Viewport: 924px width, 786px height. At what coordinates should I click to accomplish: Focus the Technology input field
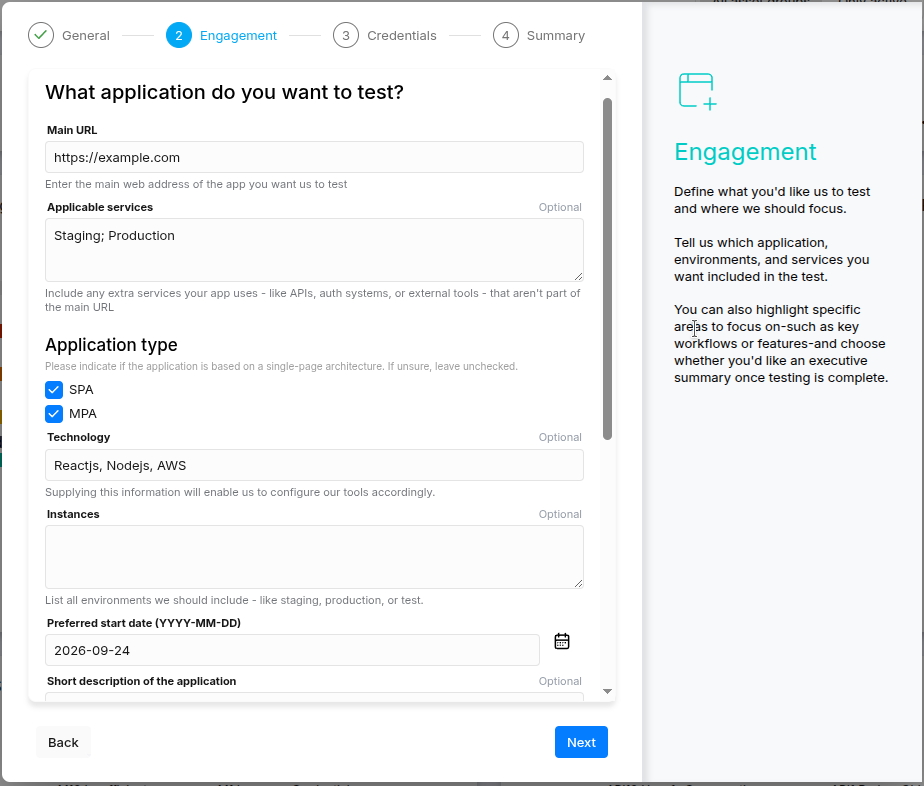(315, 465)
